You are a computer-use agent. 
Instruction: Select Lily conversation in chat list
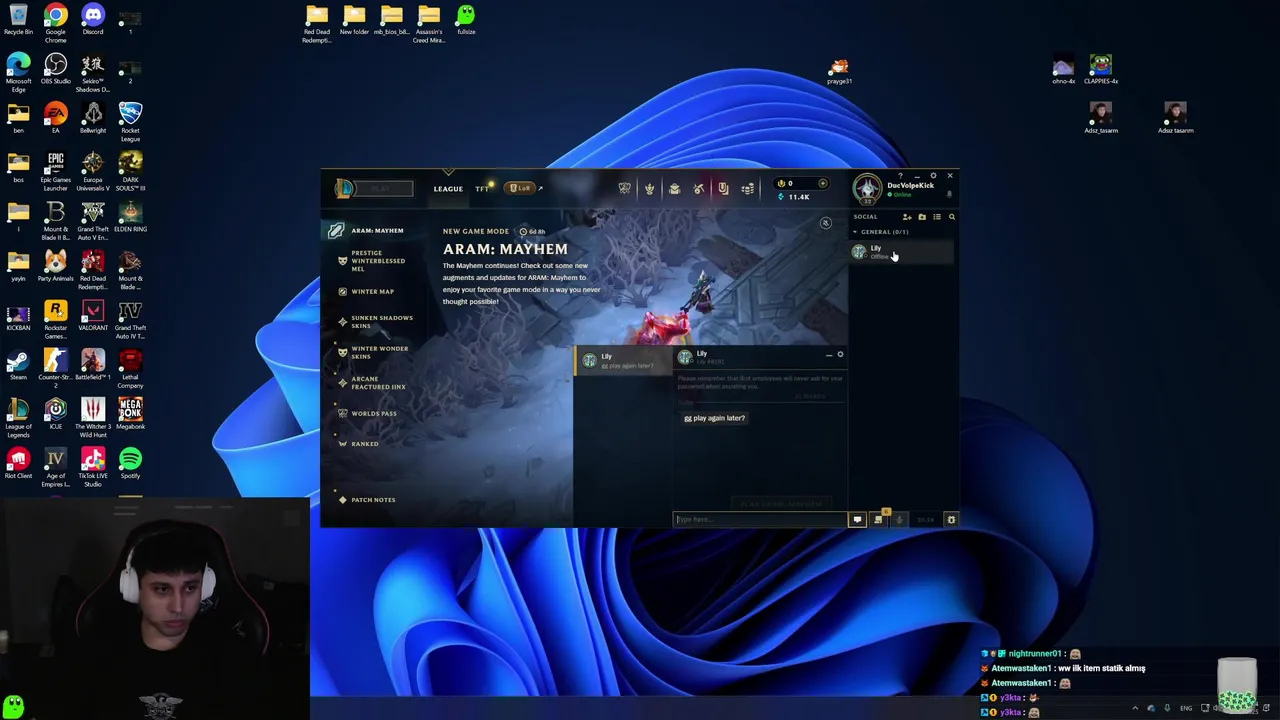coord(623,360)
